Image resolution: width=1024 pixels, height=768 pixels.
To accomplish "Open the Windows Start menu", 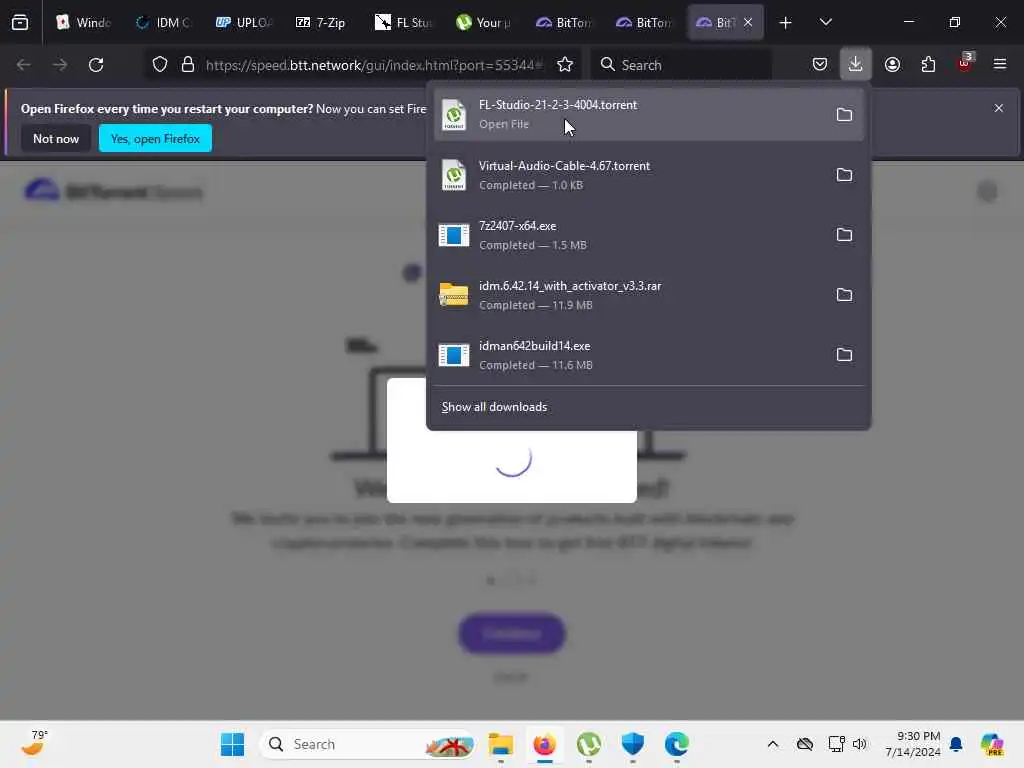I will coord(232,744).
